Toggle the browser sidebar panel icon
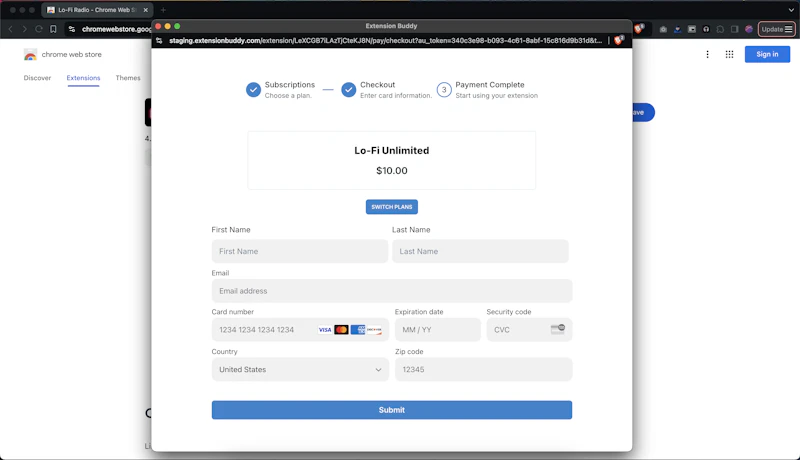The height and width of the screenshot is (460, 800). pyautogui.click(x=734, y=29)
